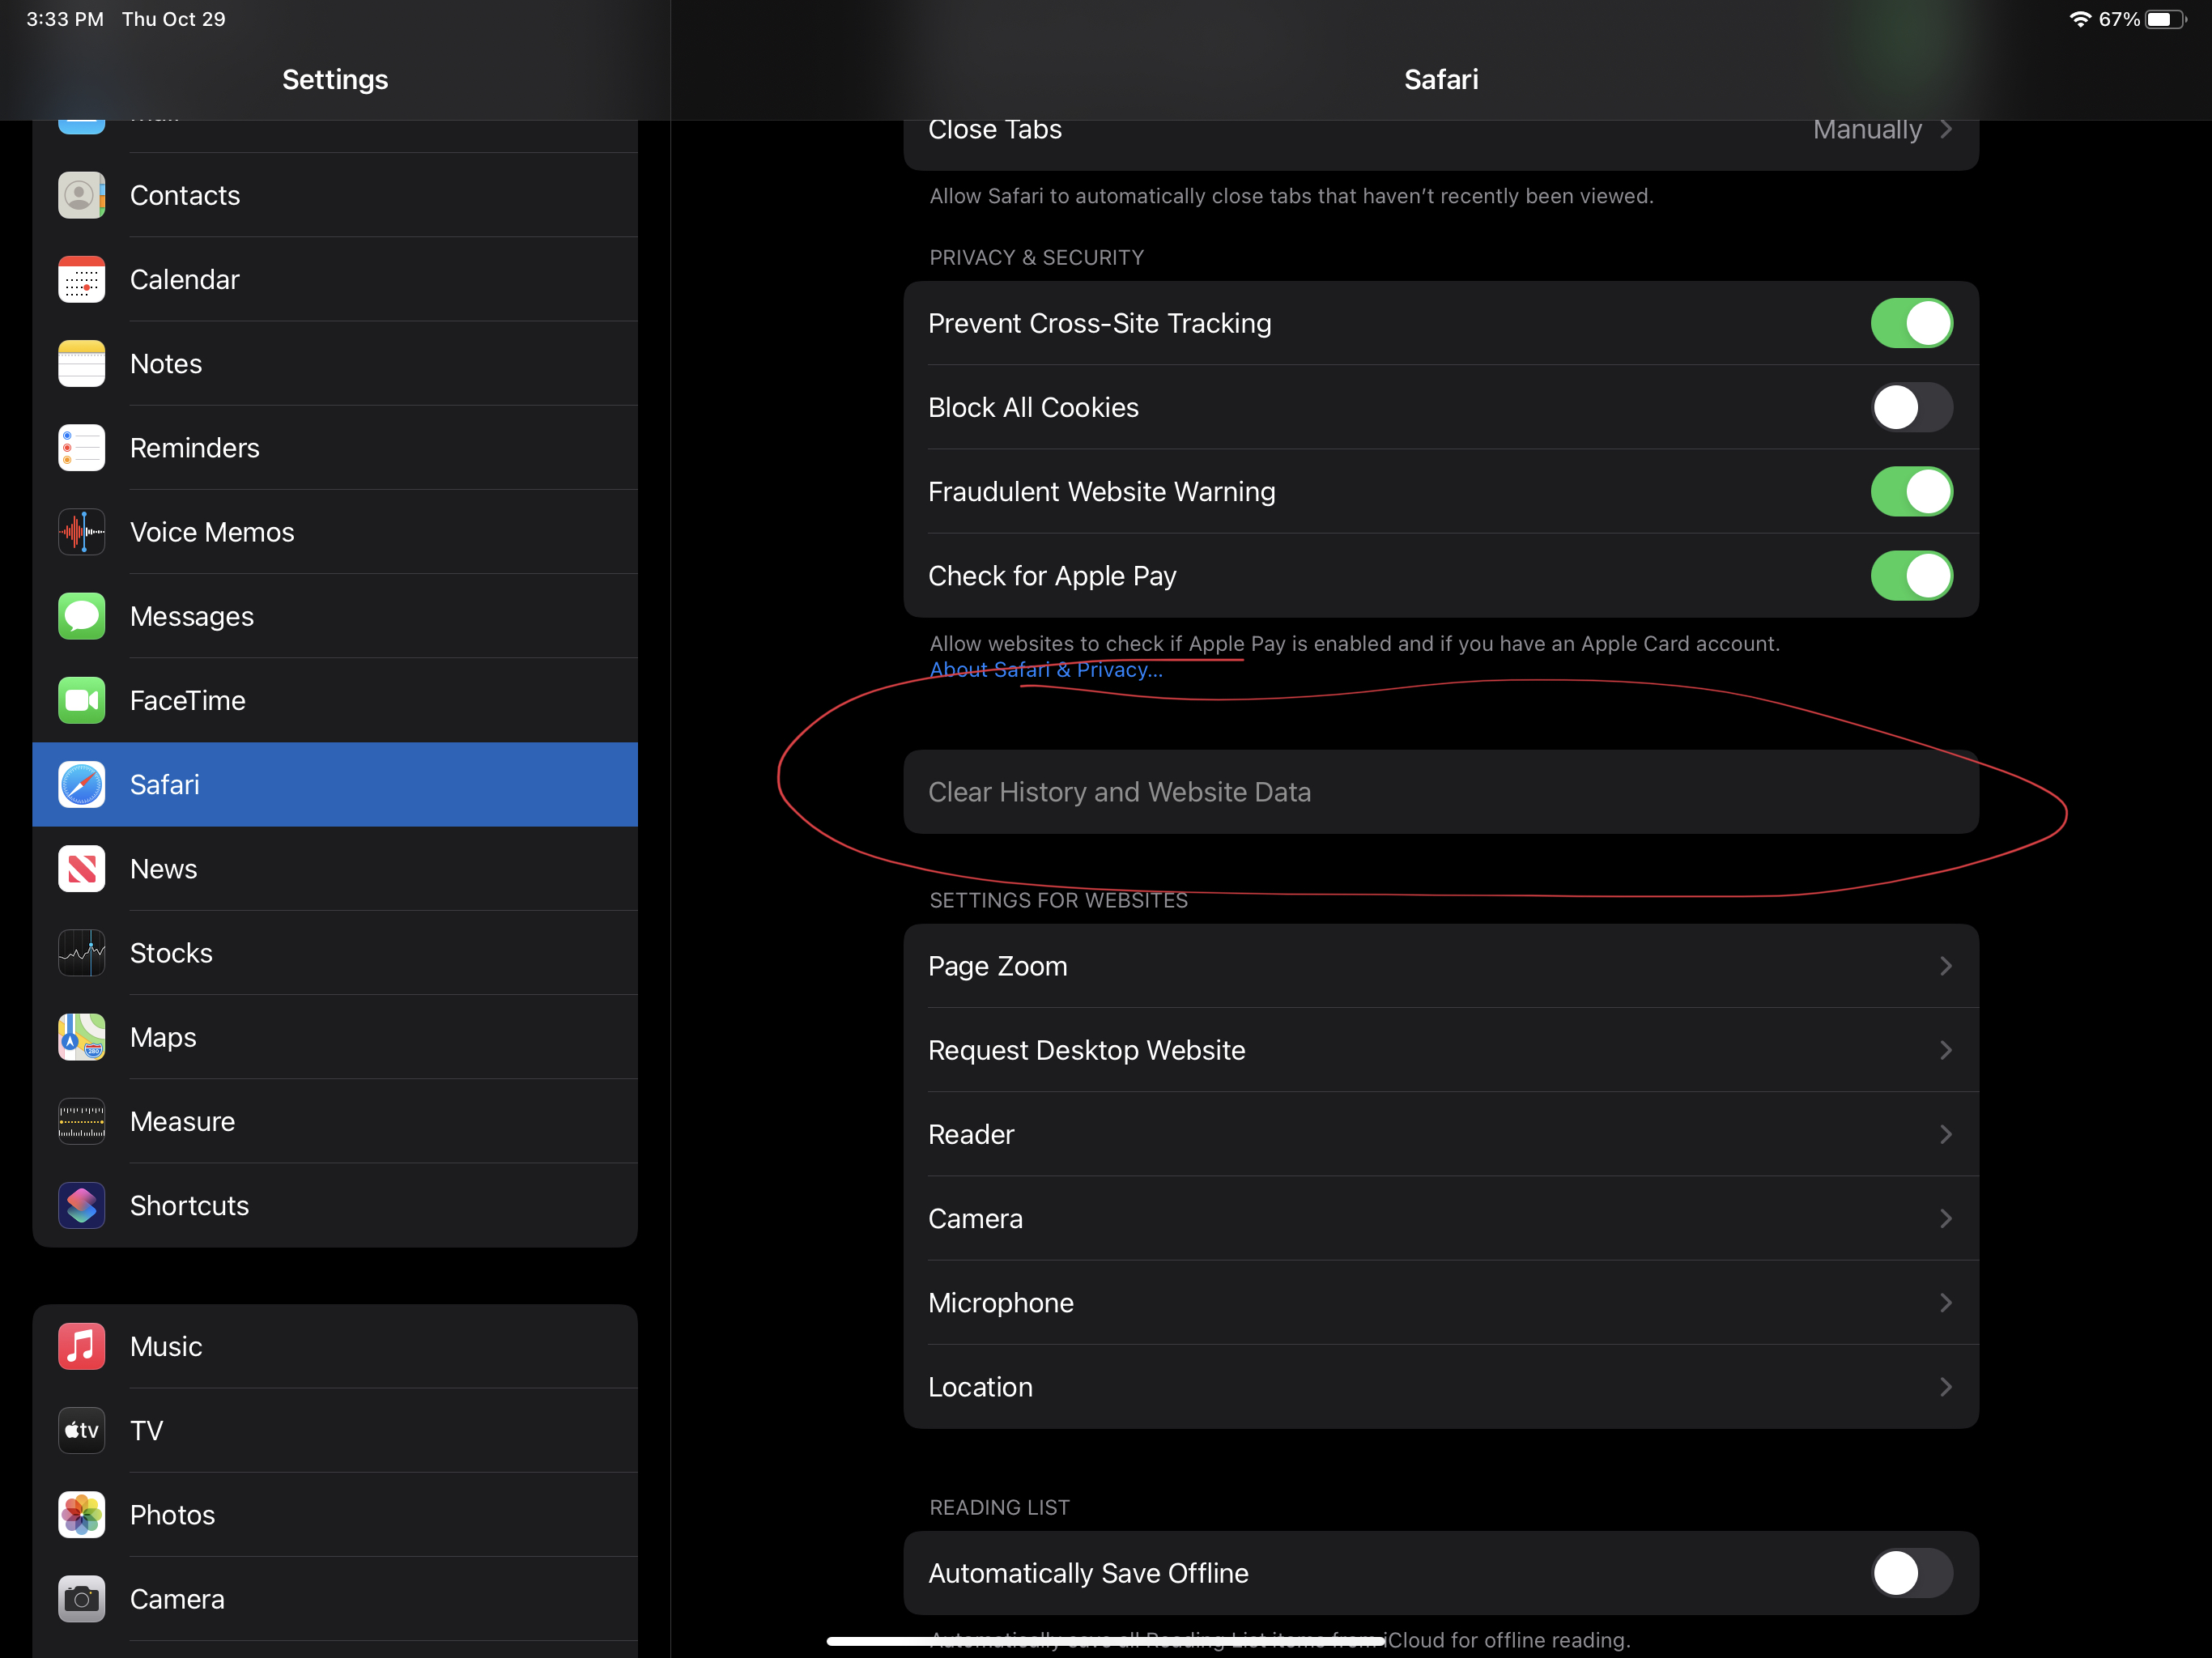Tap the Notes app icon
2212x1658 pixels.
[81, 364]
